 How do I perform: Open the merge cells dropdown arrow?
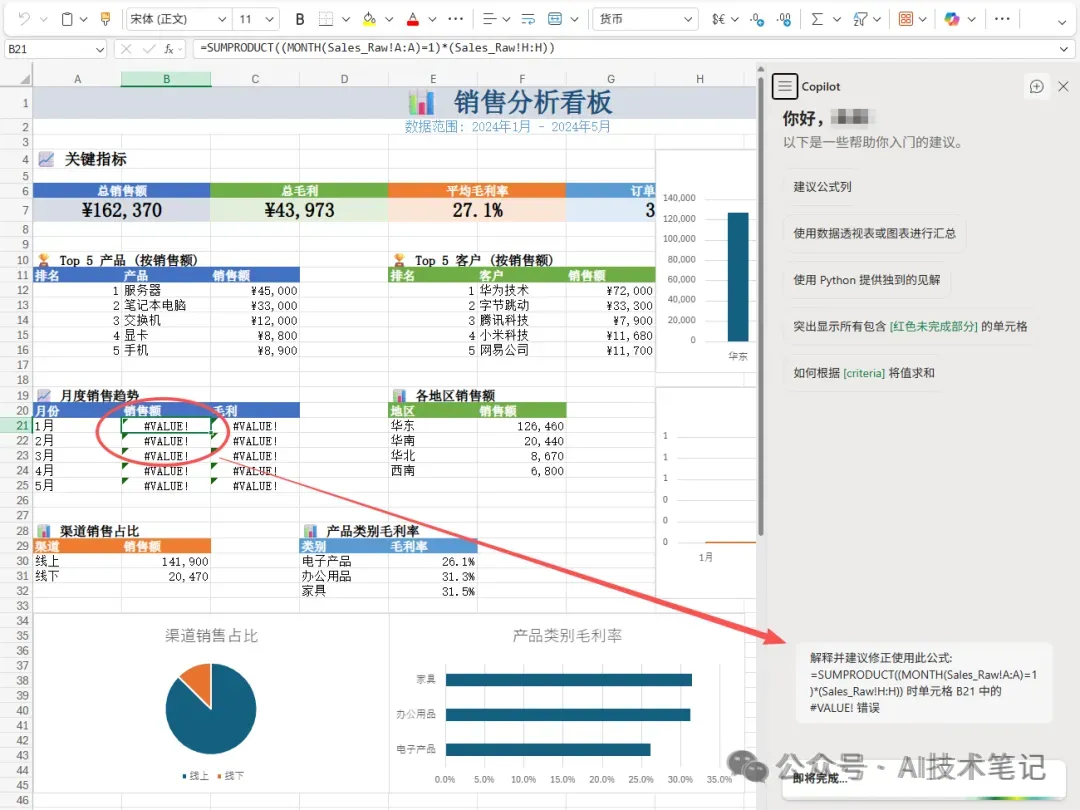(574, 19)
